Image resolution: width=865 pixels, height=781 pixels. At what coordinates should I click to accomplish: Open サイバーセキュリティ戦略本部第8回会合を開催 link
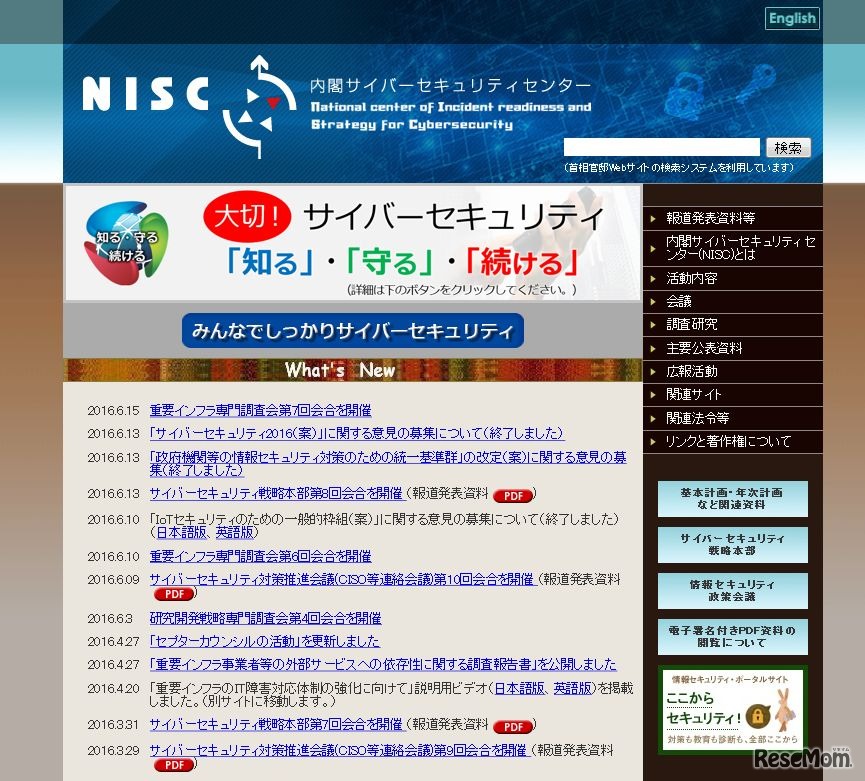coord(276,494)
